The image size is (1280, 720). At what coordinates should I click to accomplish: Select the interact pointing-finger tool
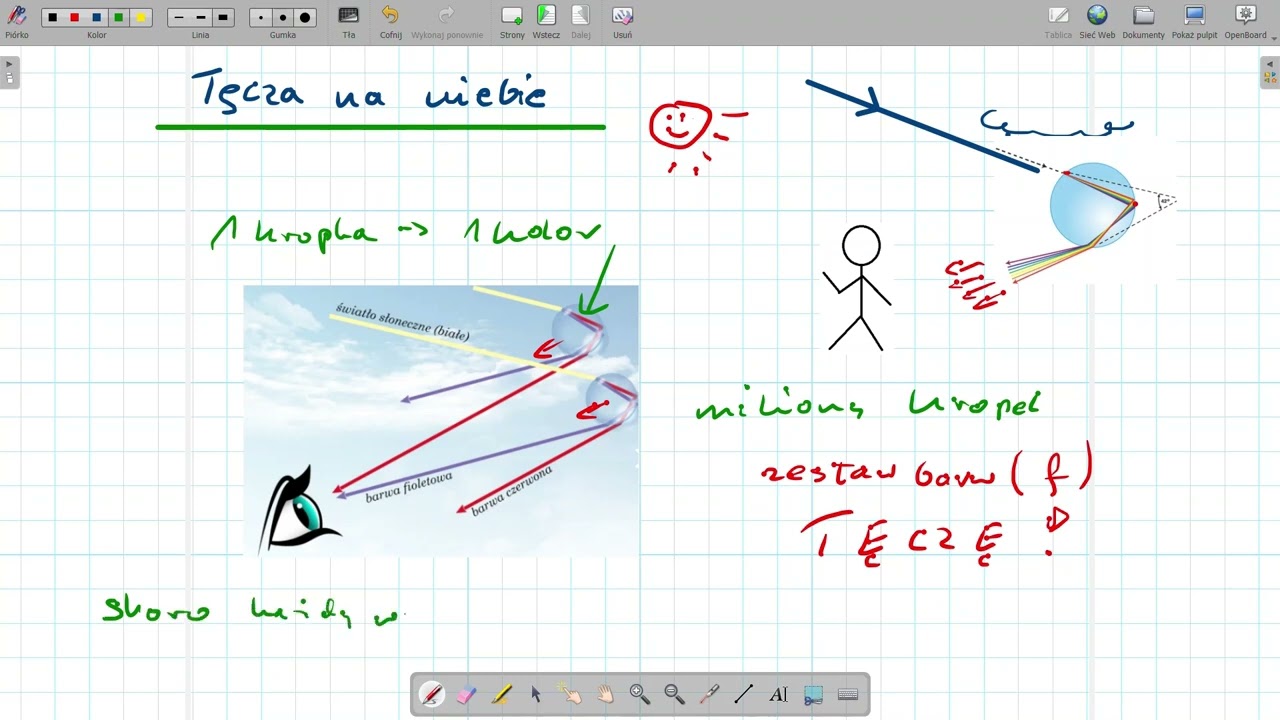pyautogui.click(x=571, y=694)
